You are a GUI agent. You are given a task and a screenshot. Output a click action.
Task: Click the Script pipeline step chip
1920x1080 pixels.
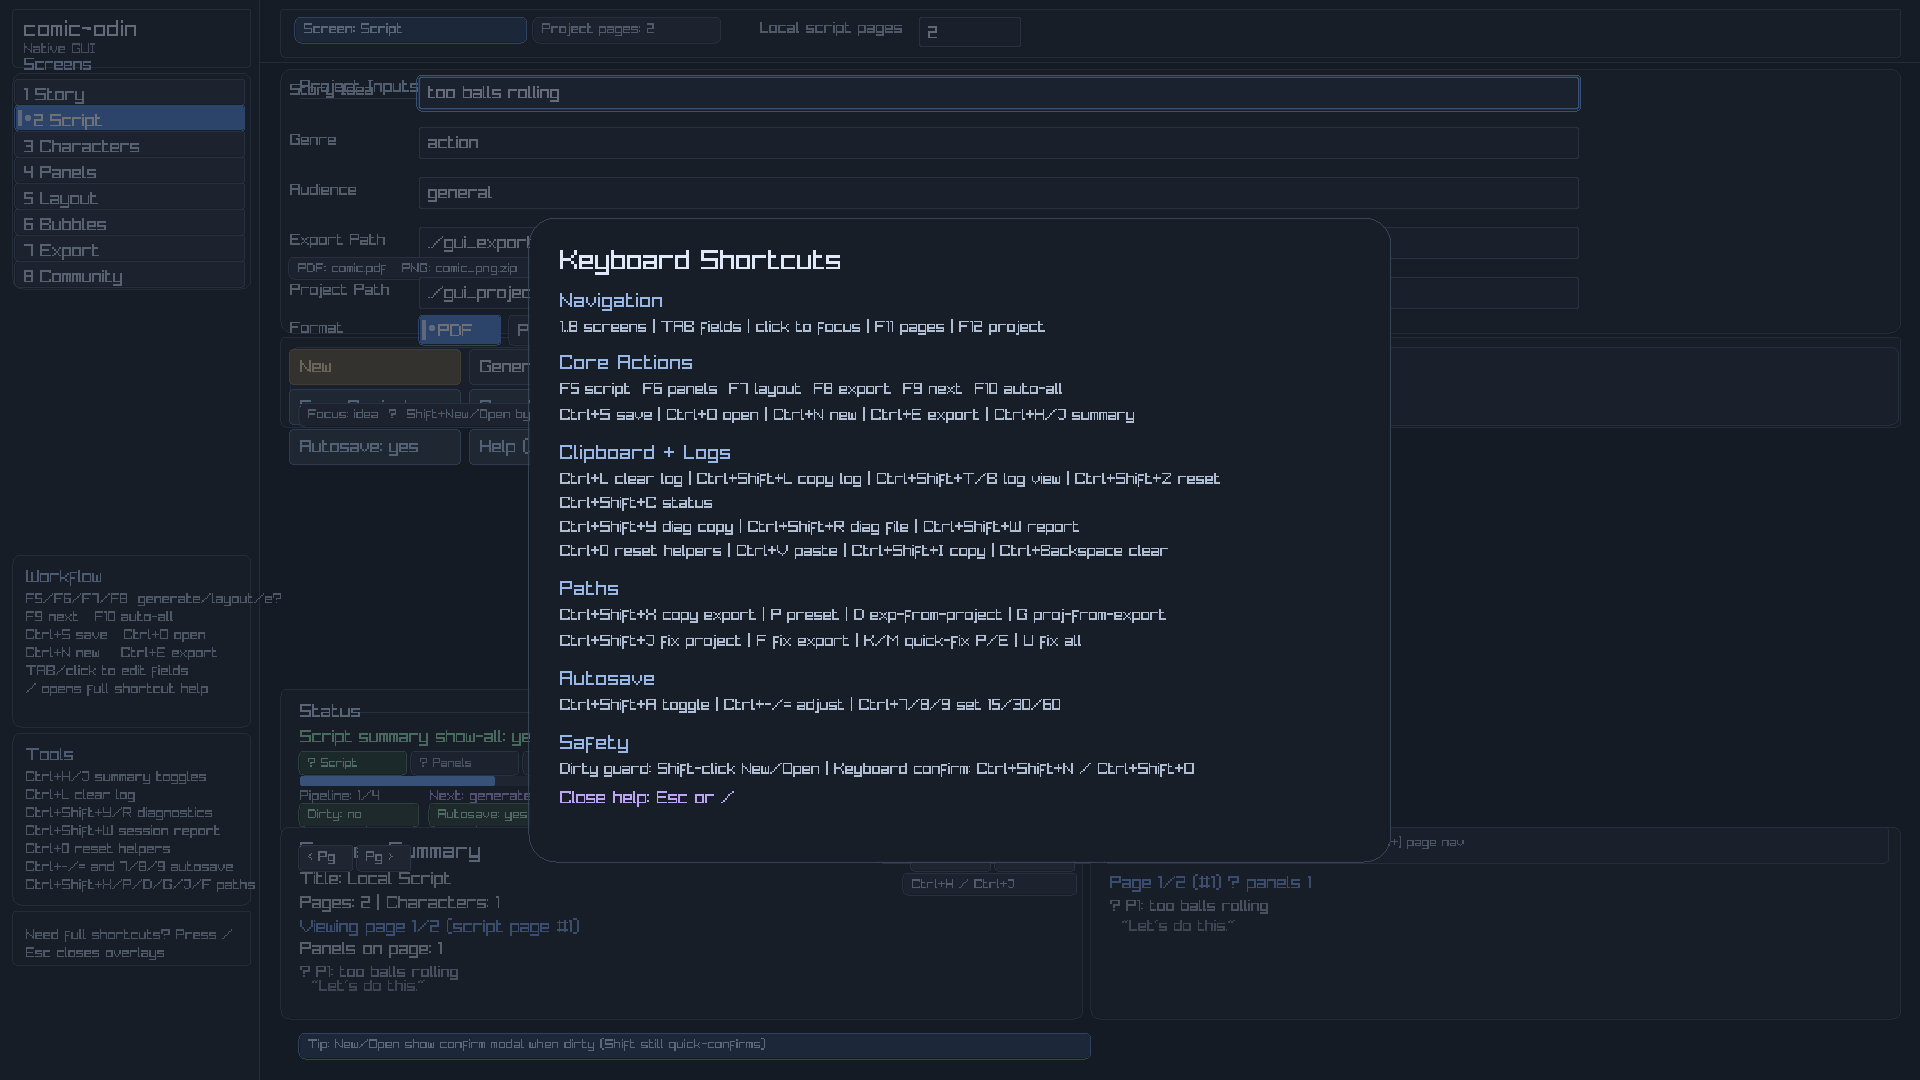(x=352, y=763)
